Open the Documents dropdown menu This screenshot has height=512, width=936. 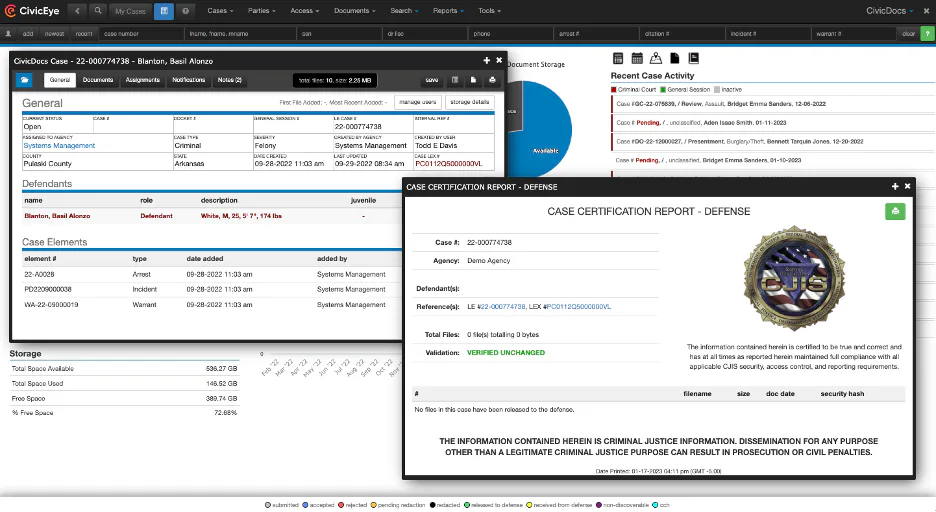point(355,11)
